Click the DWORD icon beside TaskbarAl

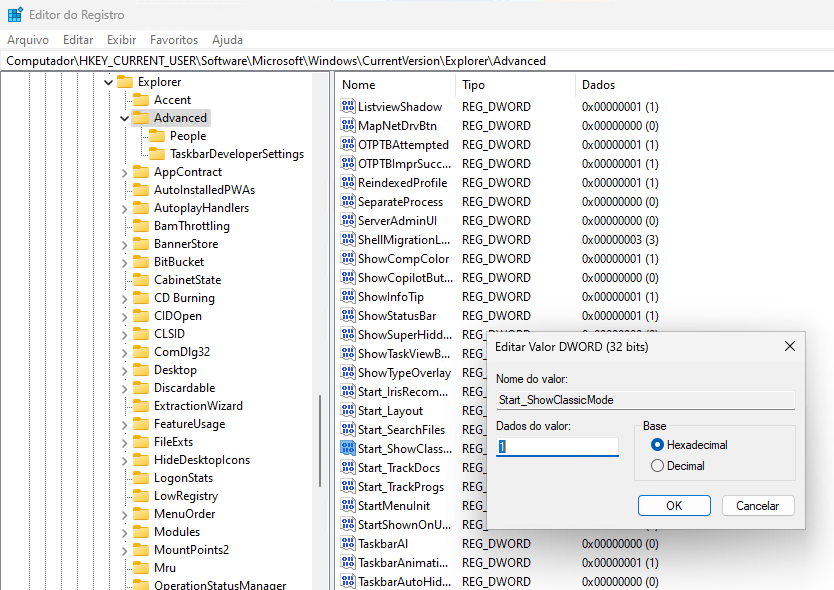pyautogui.click(x=348, y=544)
